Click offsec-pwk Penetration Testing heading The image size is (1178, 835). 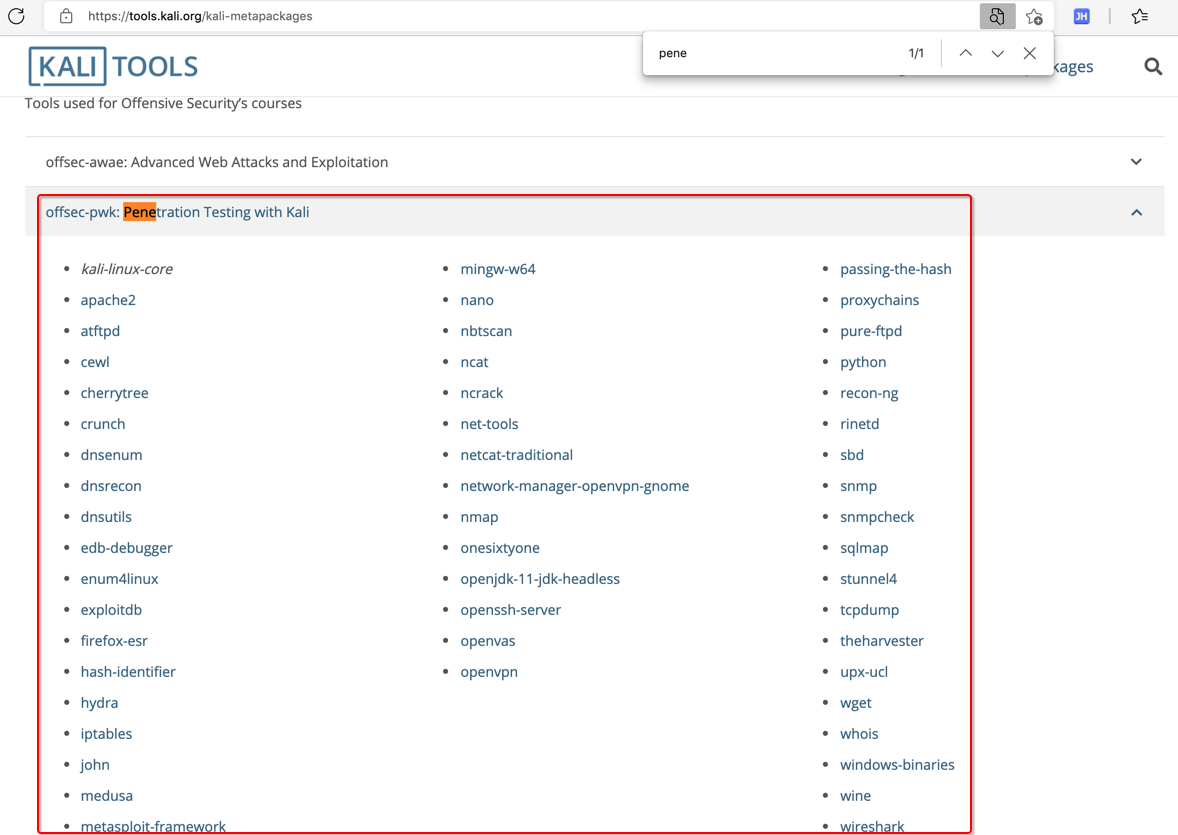[x=177, y=213]
